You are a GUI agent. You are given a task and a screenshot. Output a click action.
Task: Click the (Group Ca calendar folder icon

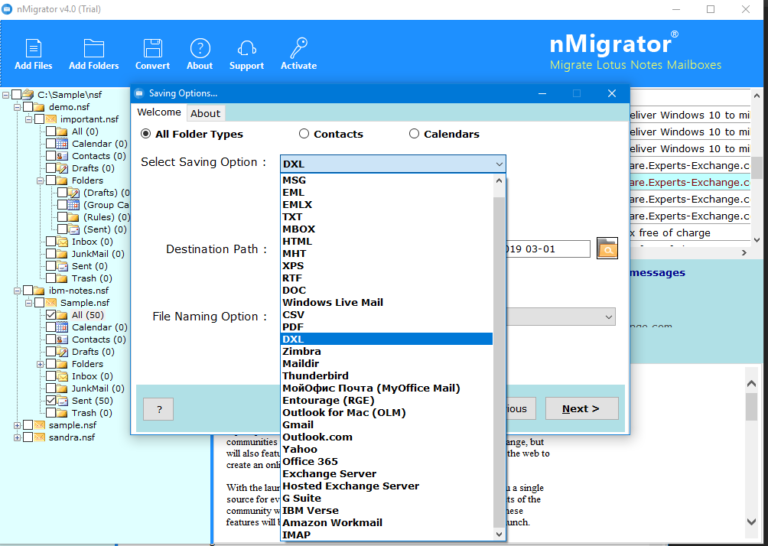click(x=73, y=205)
